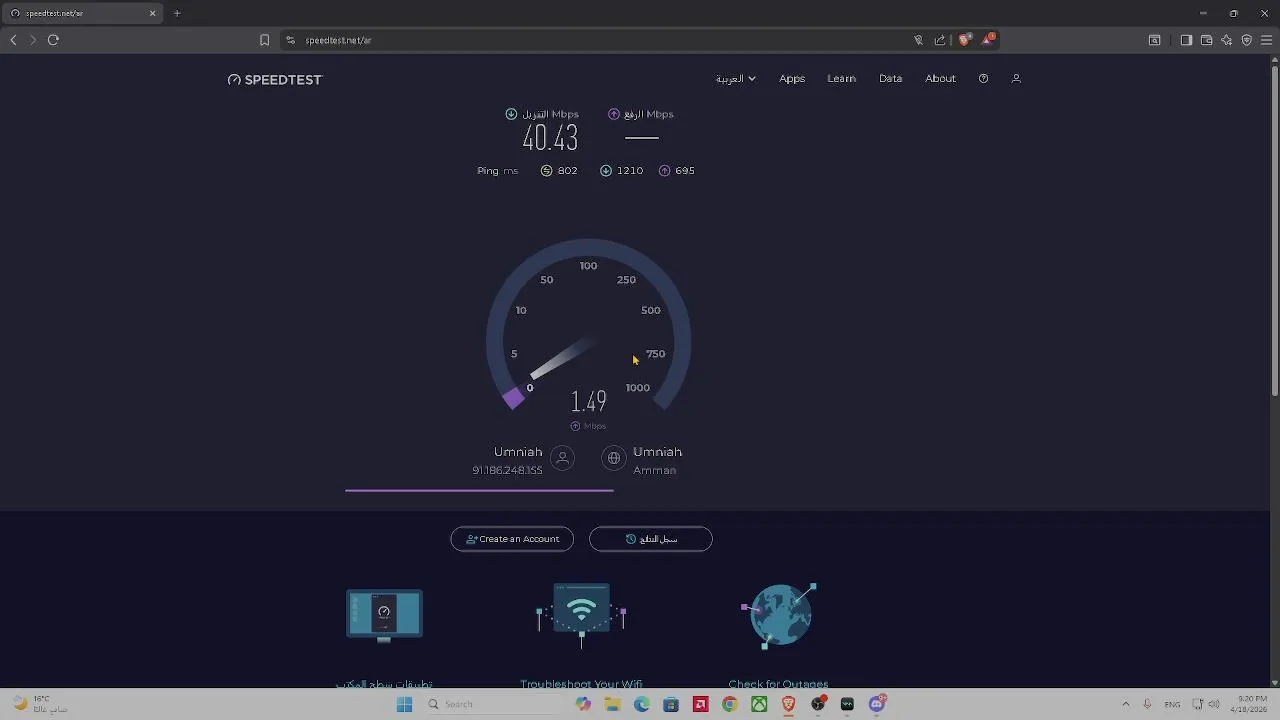Image resolution: width=1280 pixels, height=720 pixels.
Task: Open AMD Software from taskbar
Action: coord(700,704)
